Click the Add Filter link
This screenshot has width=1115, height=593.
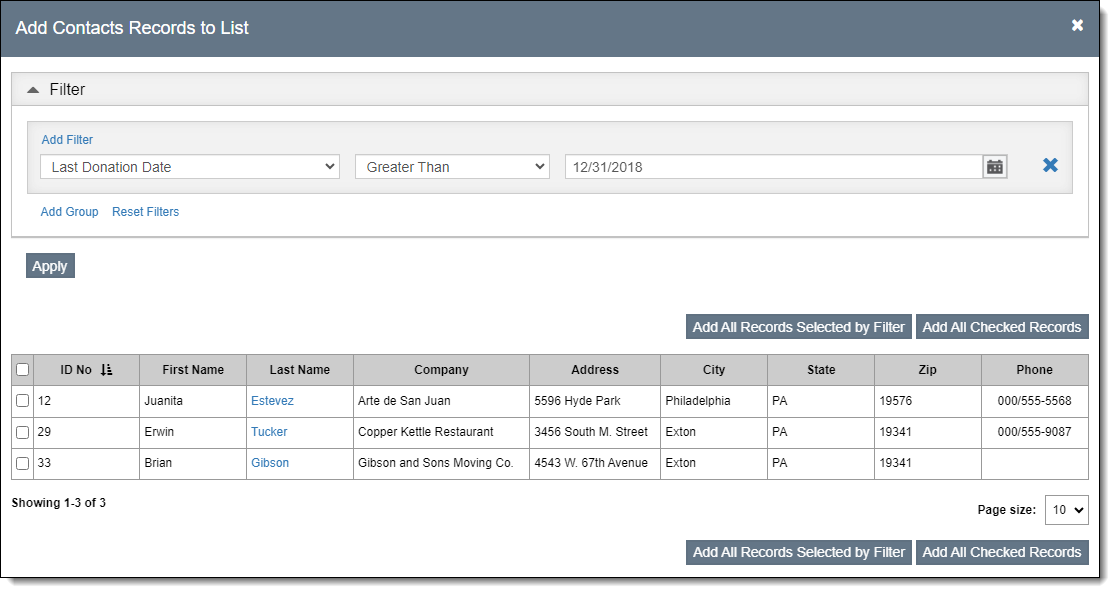pos(67,140)
